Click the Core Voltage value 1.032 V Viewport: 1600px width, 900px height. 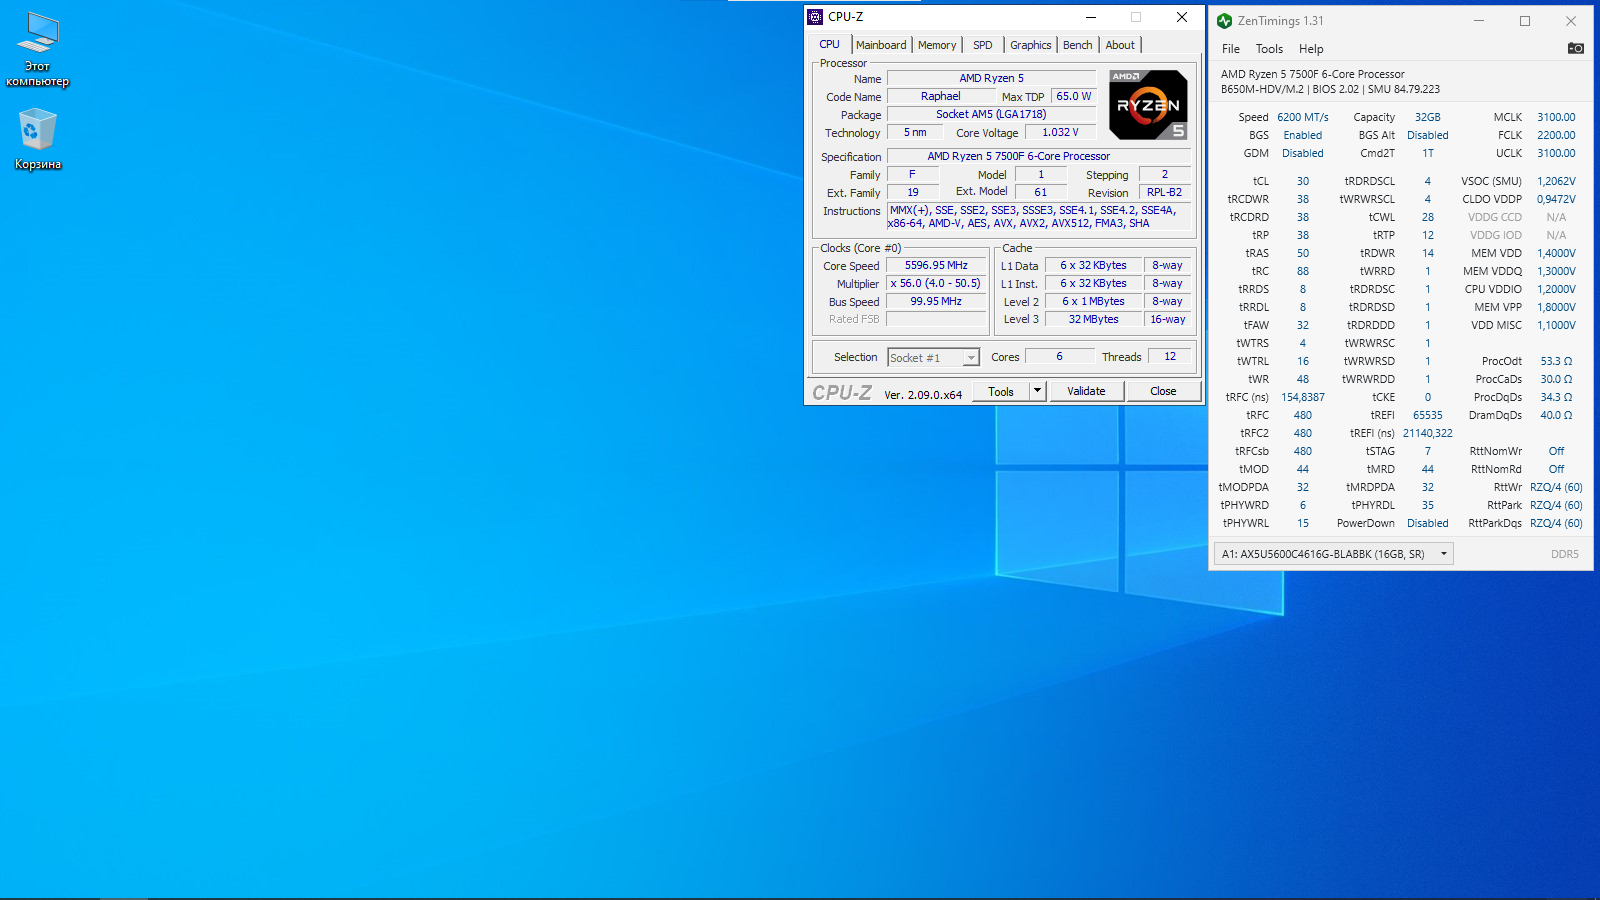coord(1060,133)
